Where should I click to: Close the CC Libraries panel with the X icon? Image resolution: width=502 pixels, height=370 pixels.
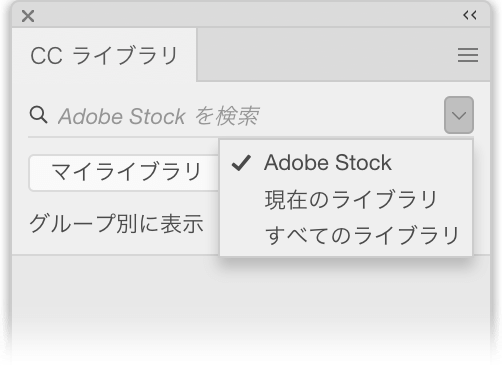coord(28,16)
